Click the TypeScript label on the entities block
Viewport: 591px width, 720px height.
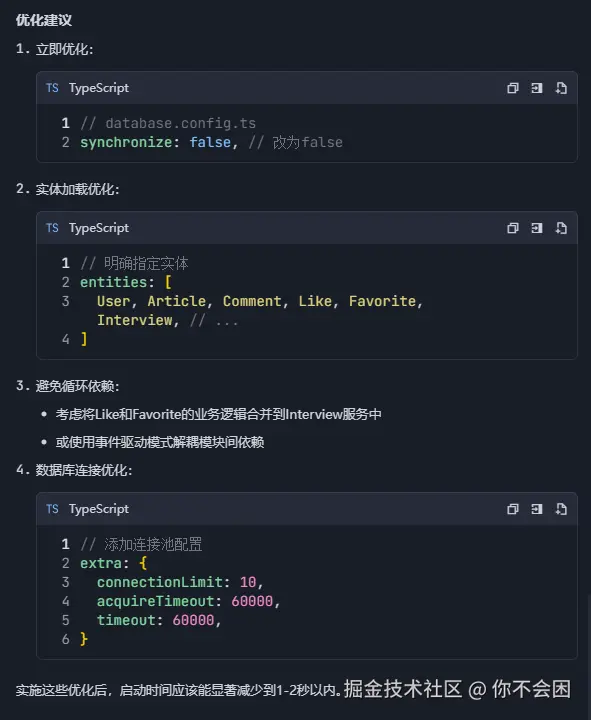point(99,228)
